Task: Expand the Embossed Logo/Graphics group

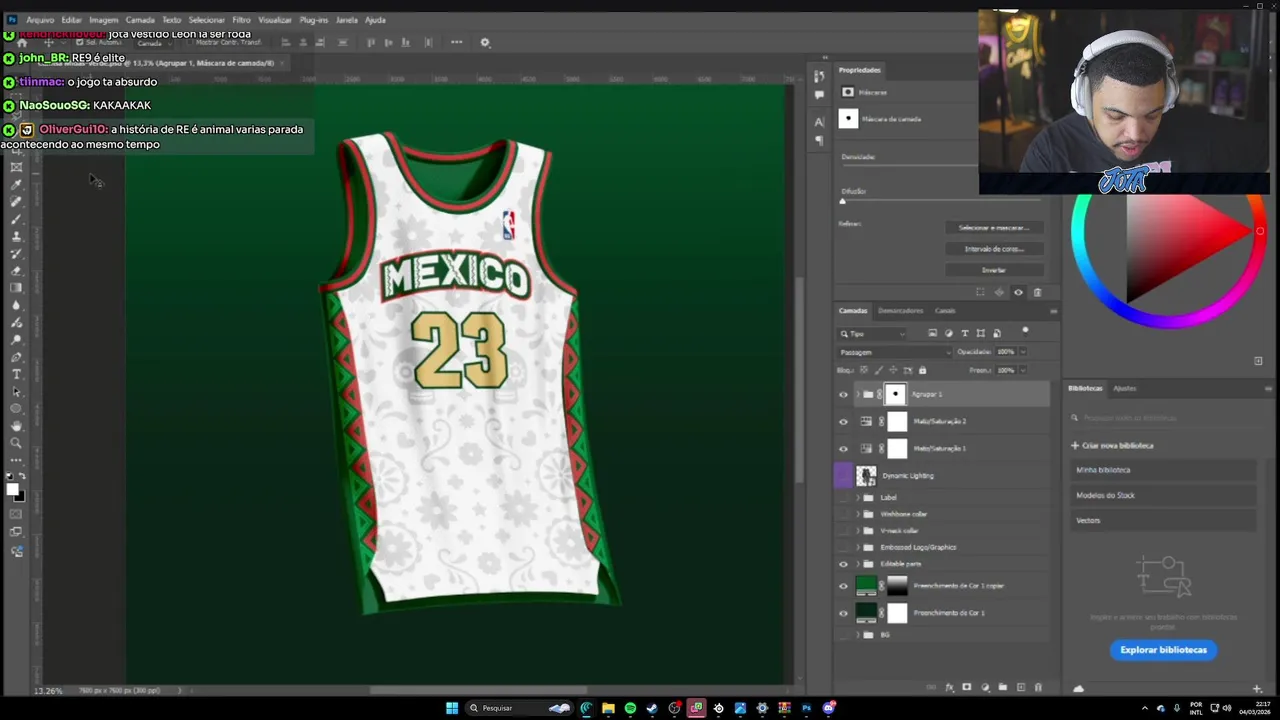Action: (x=857, y=547)
